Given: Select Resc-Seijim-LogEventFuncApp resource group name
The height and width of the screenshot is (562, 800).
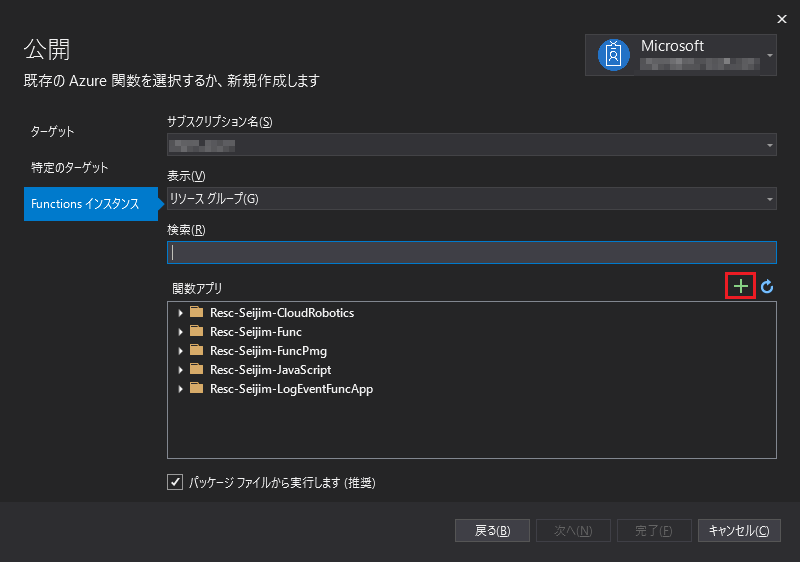Looking at the screenshot, I should [291, 389].
